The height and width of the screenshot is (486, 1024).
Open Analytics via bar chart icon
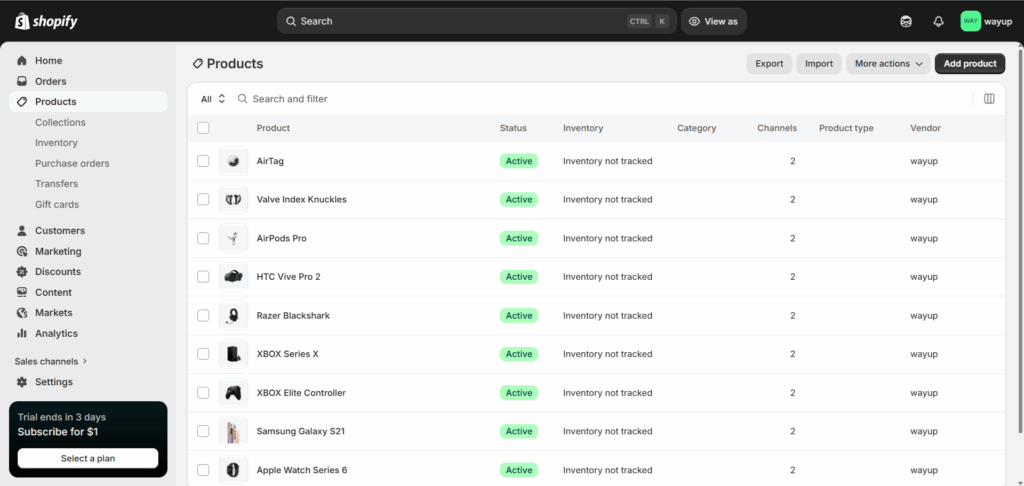[22, 333]
